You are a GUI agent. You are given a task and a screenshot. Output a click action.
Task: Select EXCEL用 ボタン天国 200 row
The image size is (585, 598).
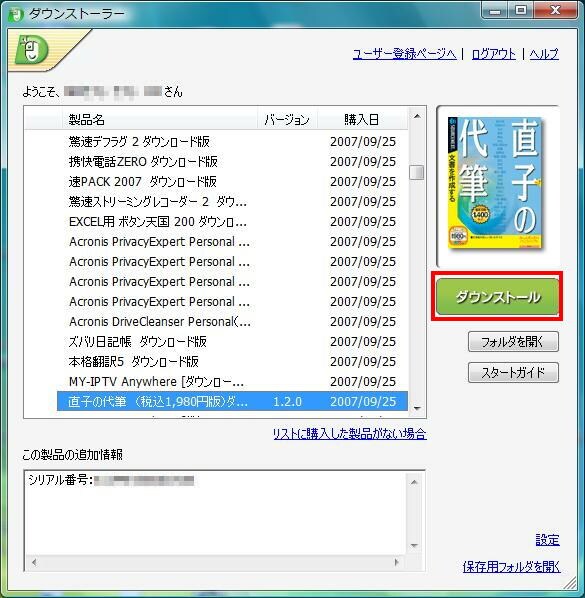(232, 222)
